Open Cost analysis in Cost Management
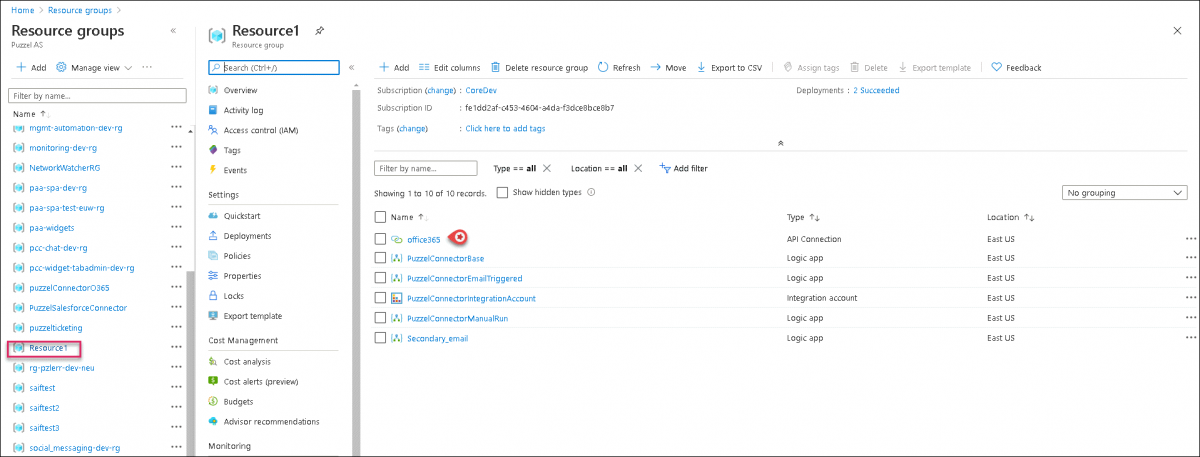The width and height of the screenshot is (1200, 457). (246, 361)
